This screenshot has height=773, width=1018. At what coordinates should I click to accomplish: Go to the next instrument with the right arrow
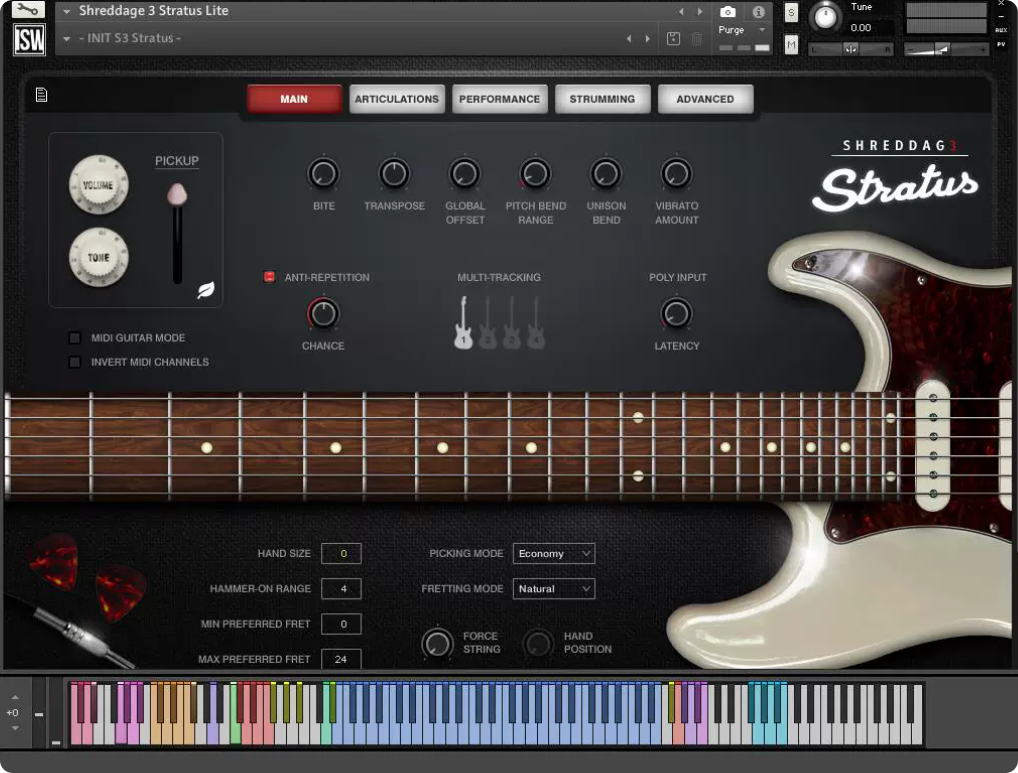(700, 12)
